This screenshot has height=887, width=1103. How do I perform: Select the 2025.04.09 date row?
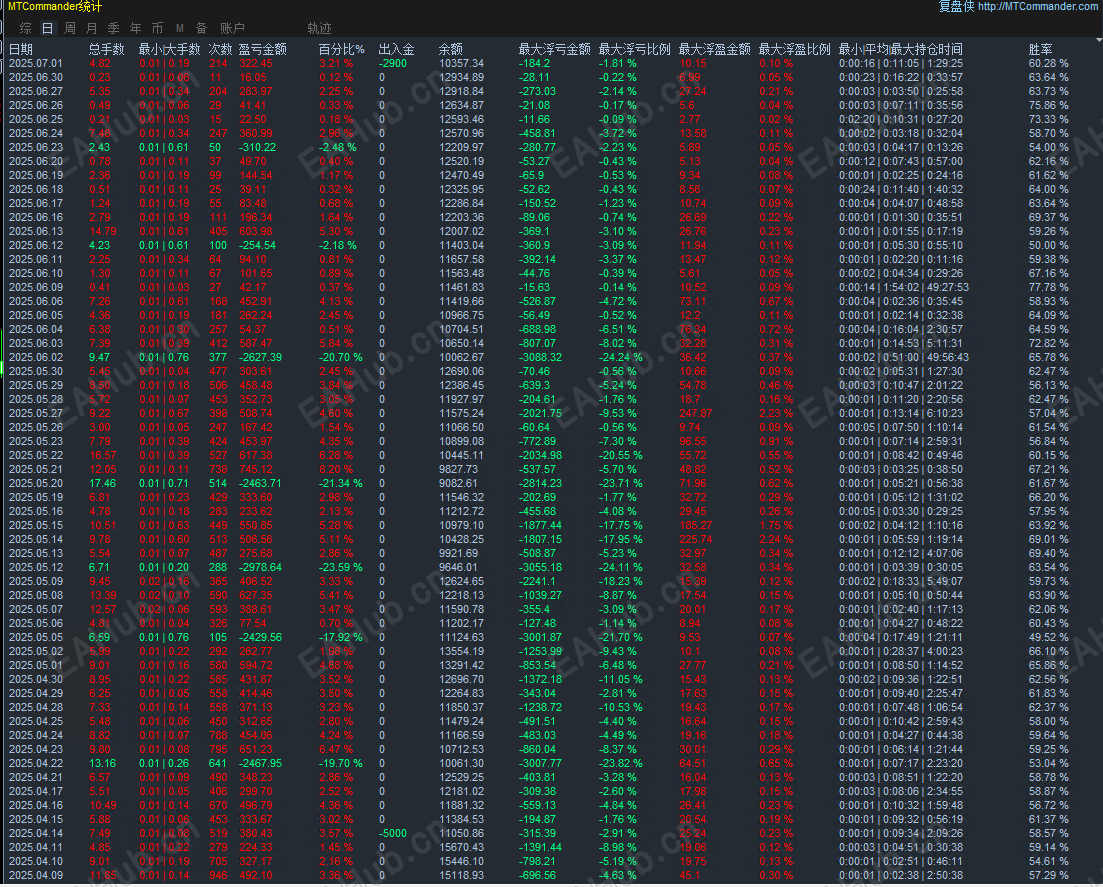tap(552, 876)
